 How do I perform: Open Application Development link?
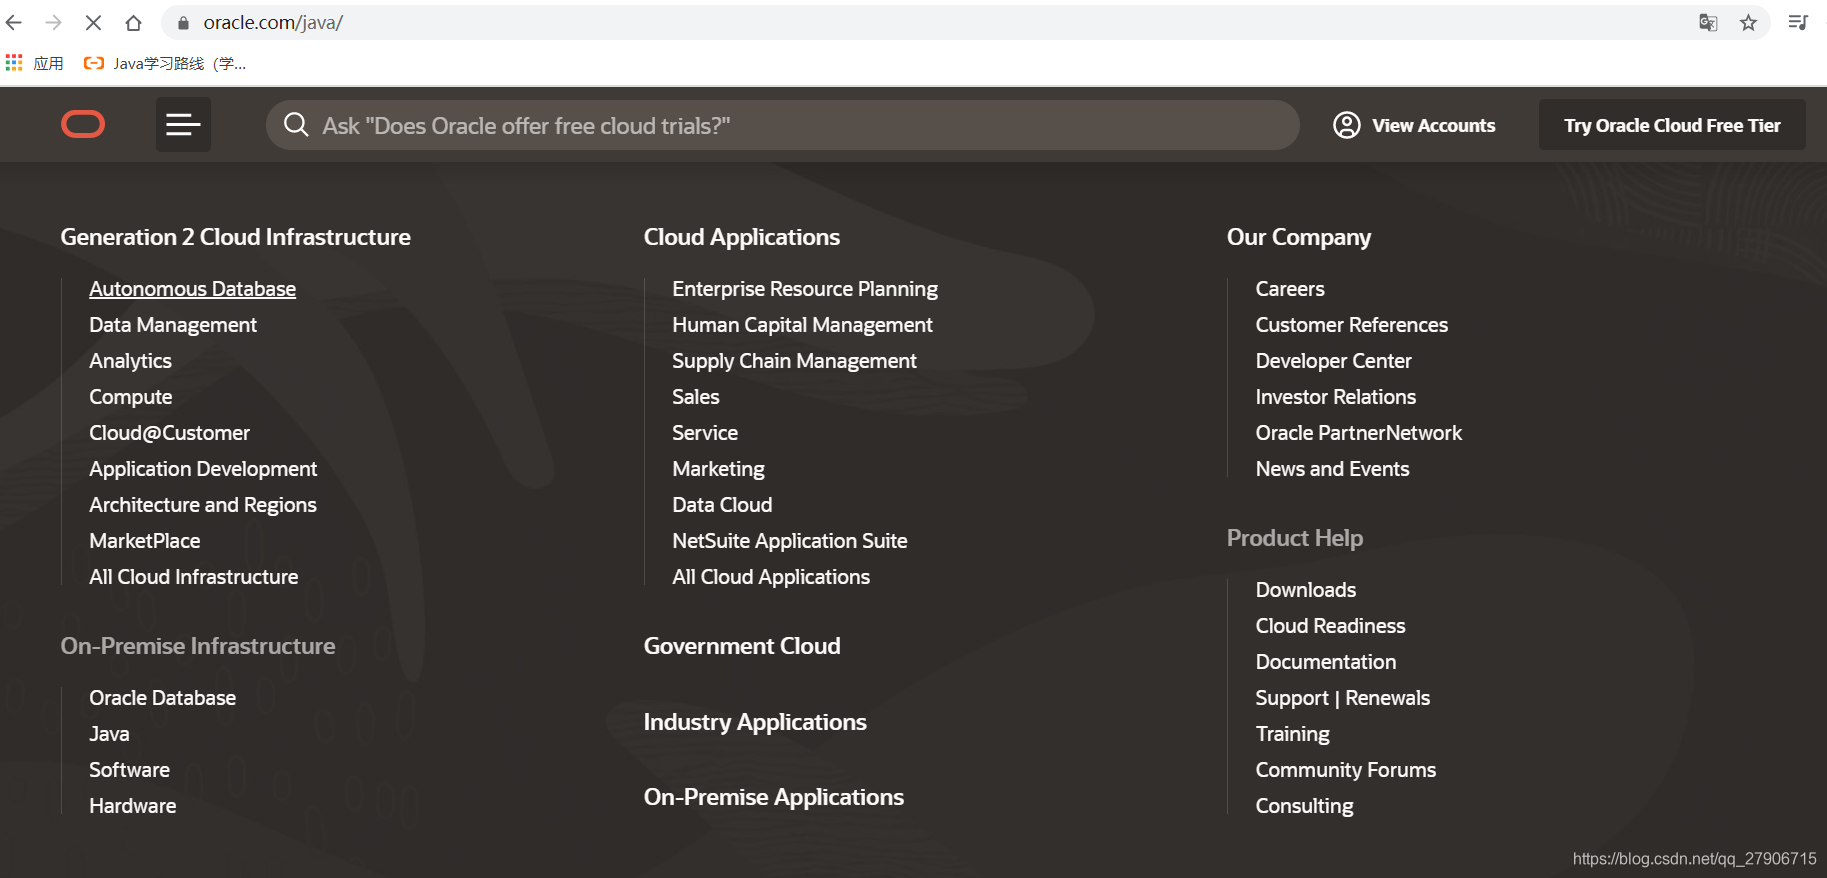click(203, 469)
